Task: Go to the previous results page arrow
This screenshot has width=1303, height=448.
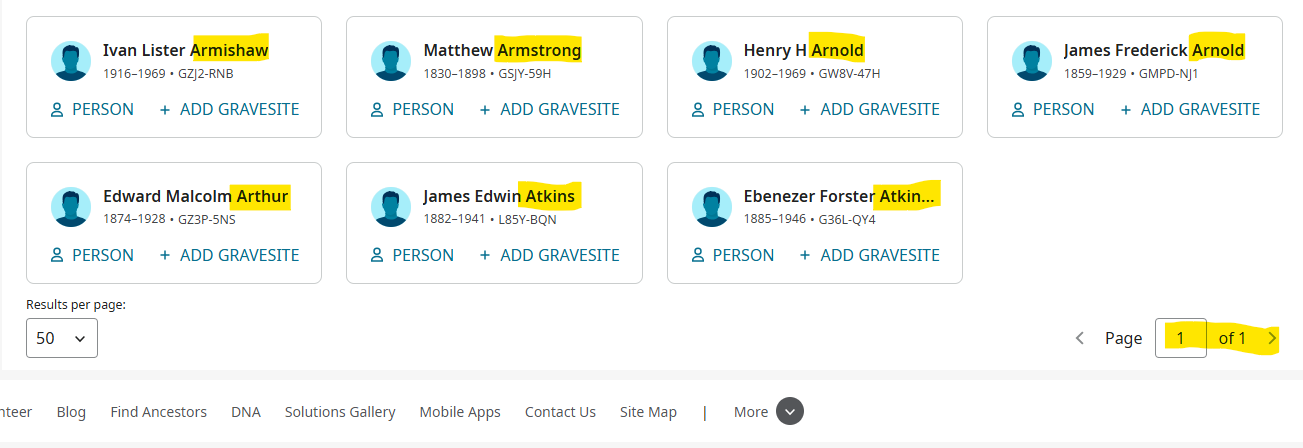Action: [x=1079, y=338]
